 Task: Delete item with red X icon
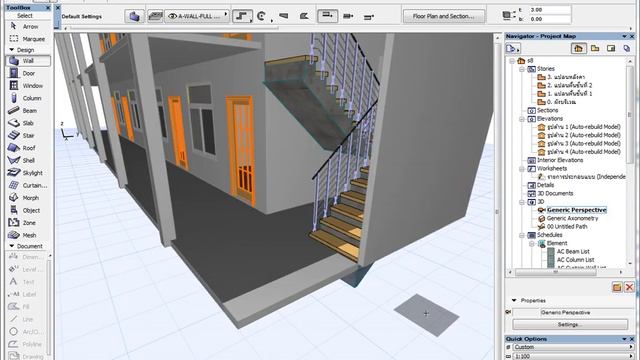(629, 287)
